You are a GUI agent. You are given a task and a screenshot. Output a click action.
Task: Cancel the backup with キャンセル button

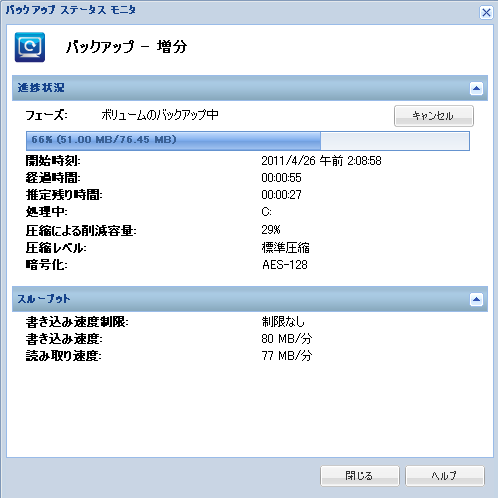click(434, 116)
